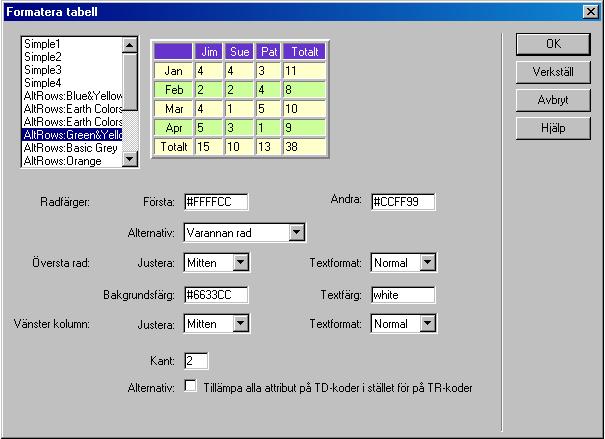Click the 38 grand total cell
This screenshot has height=439, width=605.
click(x=304, y=147)
